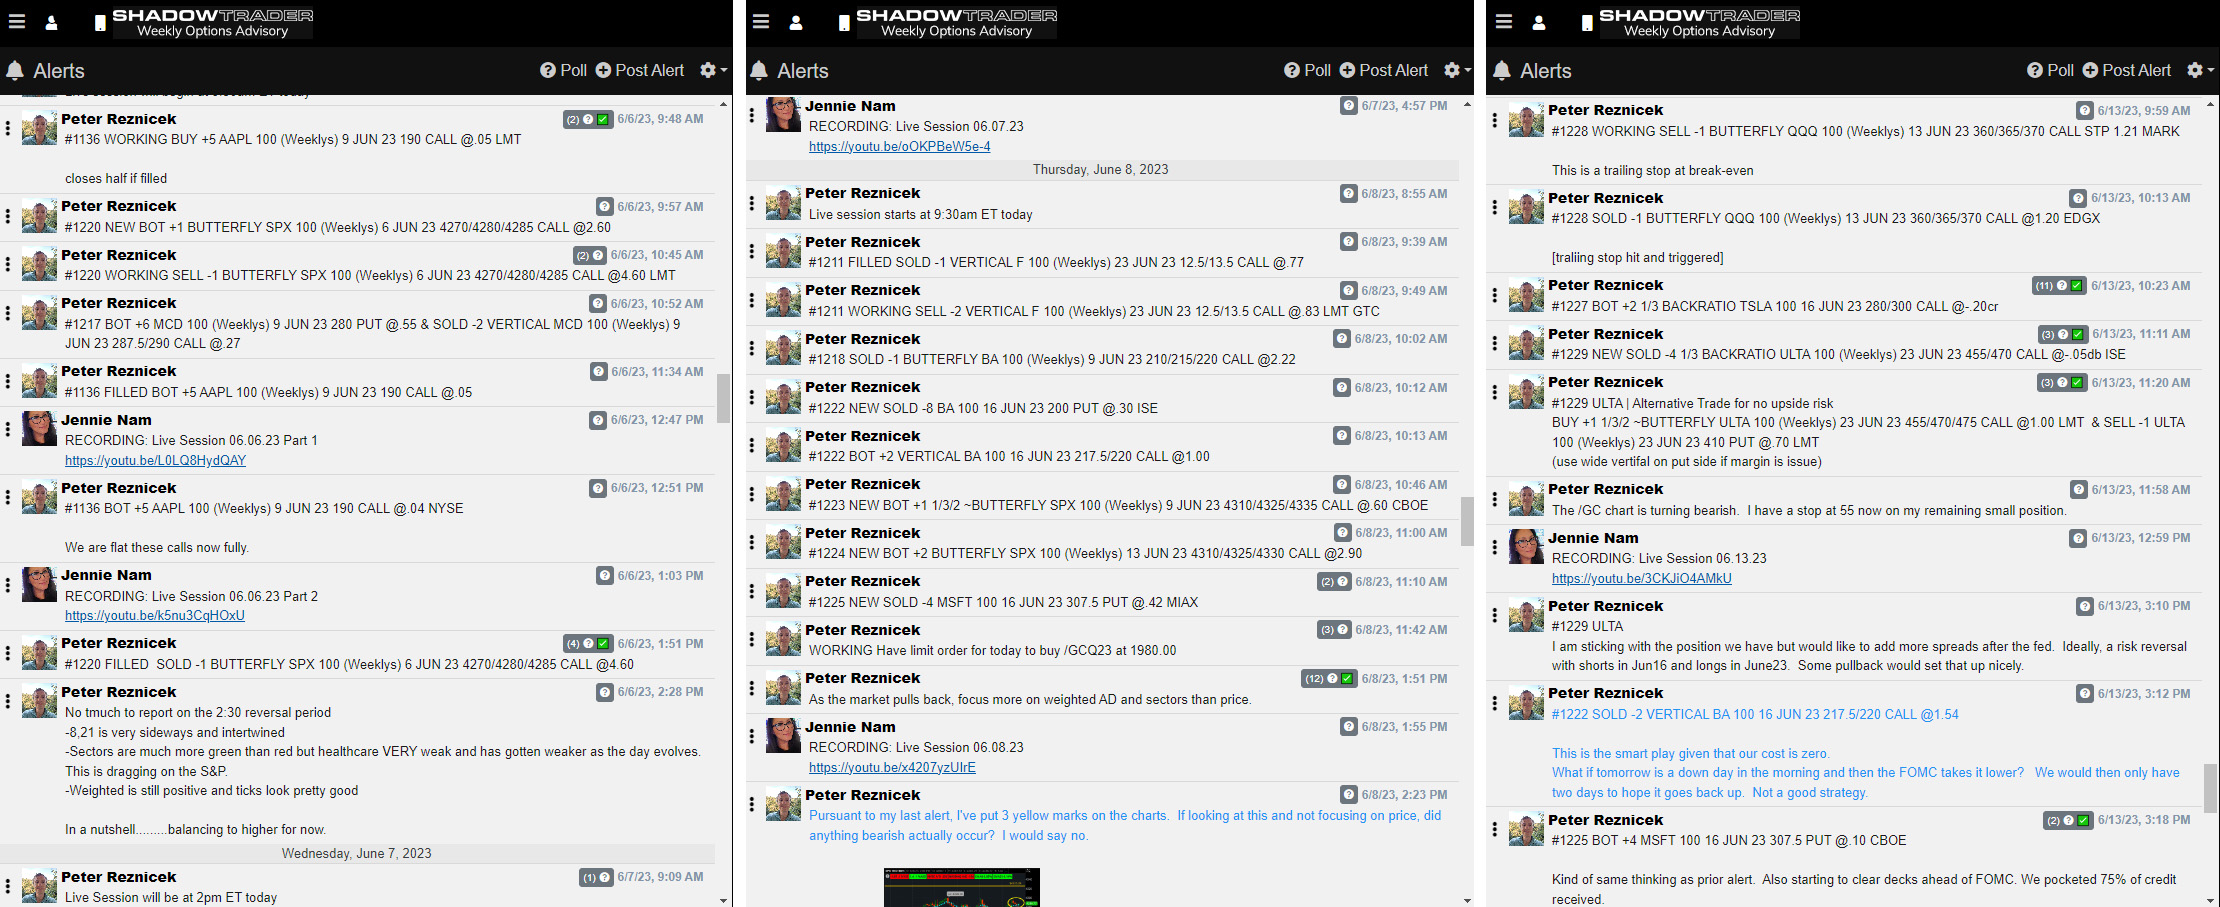Image resolution: width=2220 pixels, height=907 pixels.
Task: Click Jennie Nam's avatar on the 6/7/23 4:57 PM post
Action: pyautogui.click(x=783, y=115)
